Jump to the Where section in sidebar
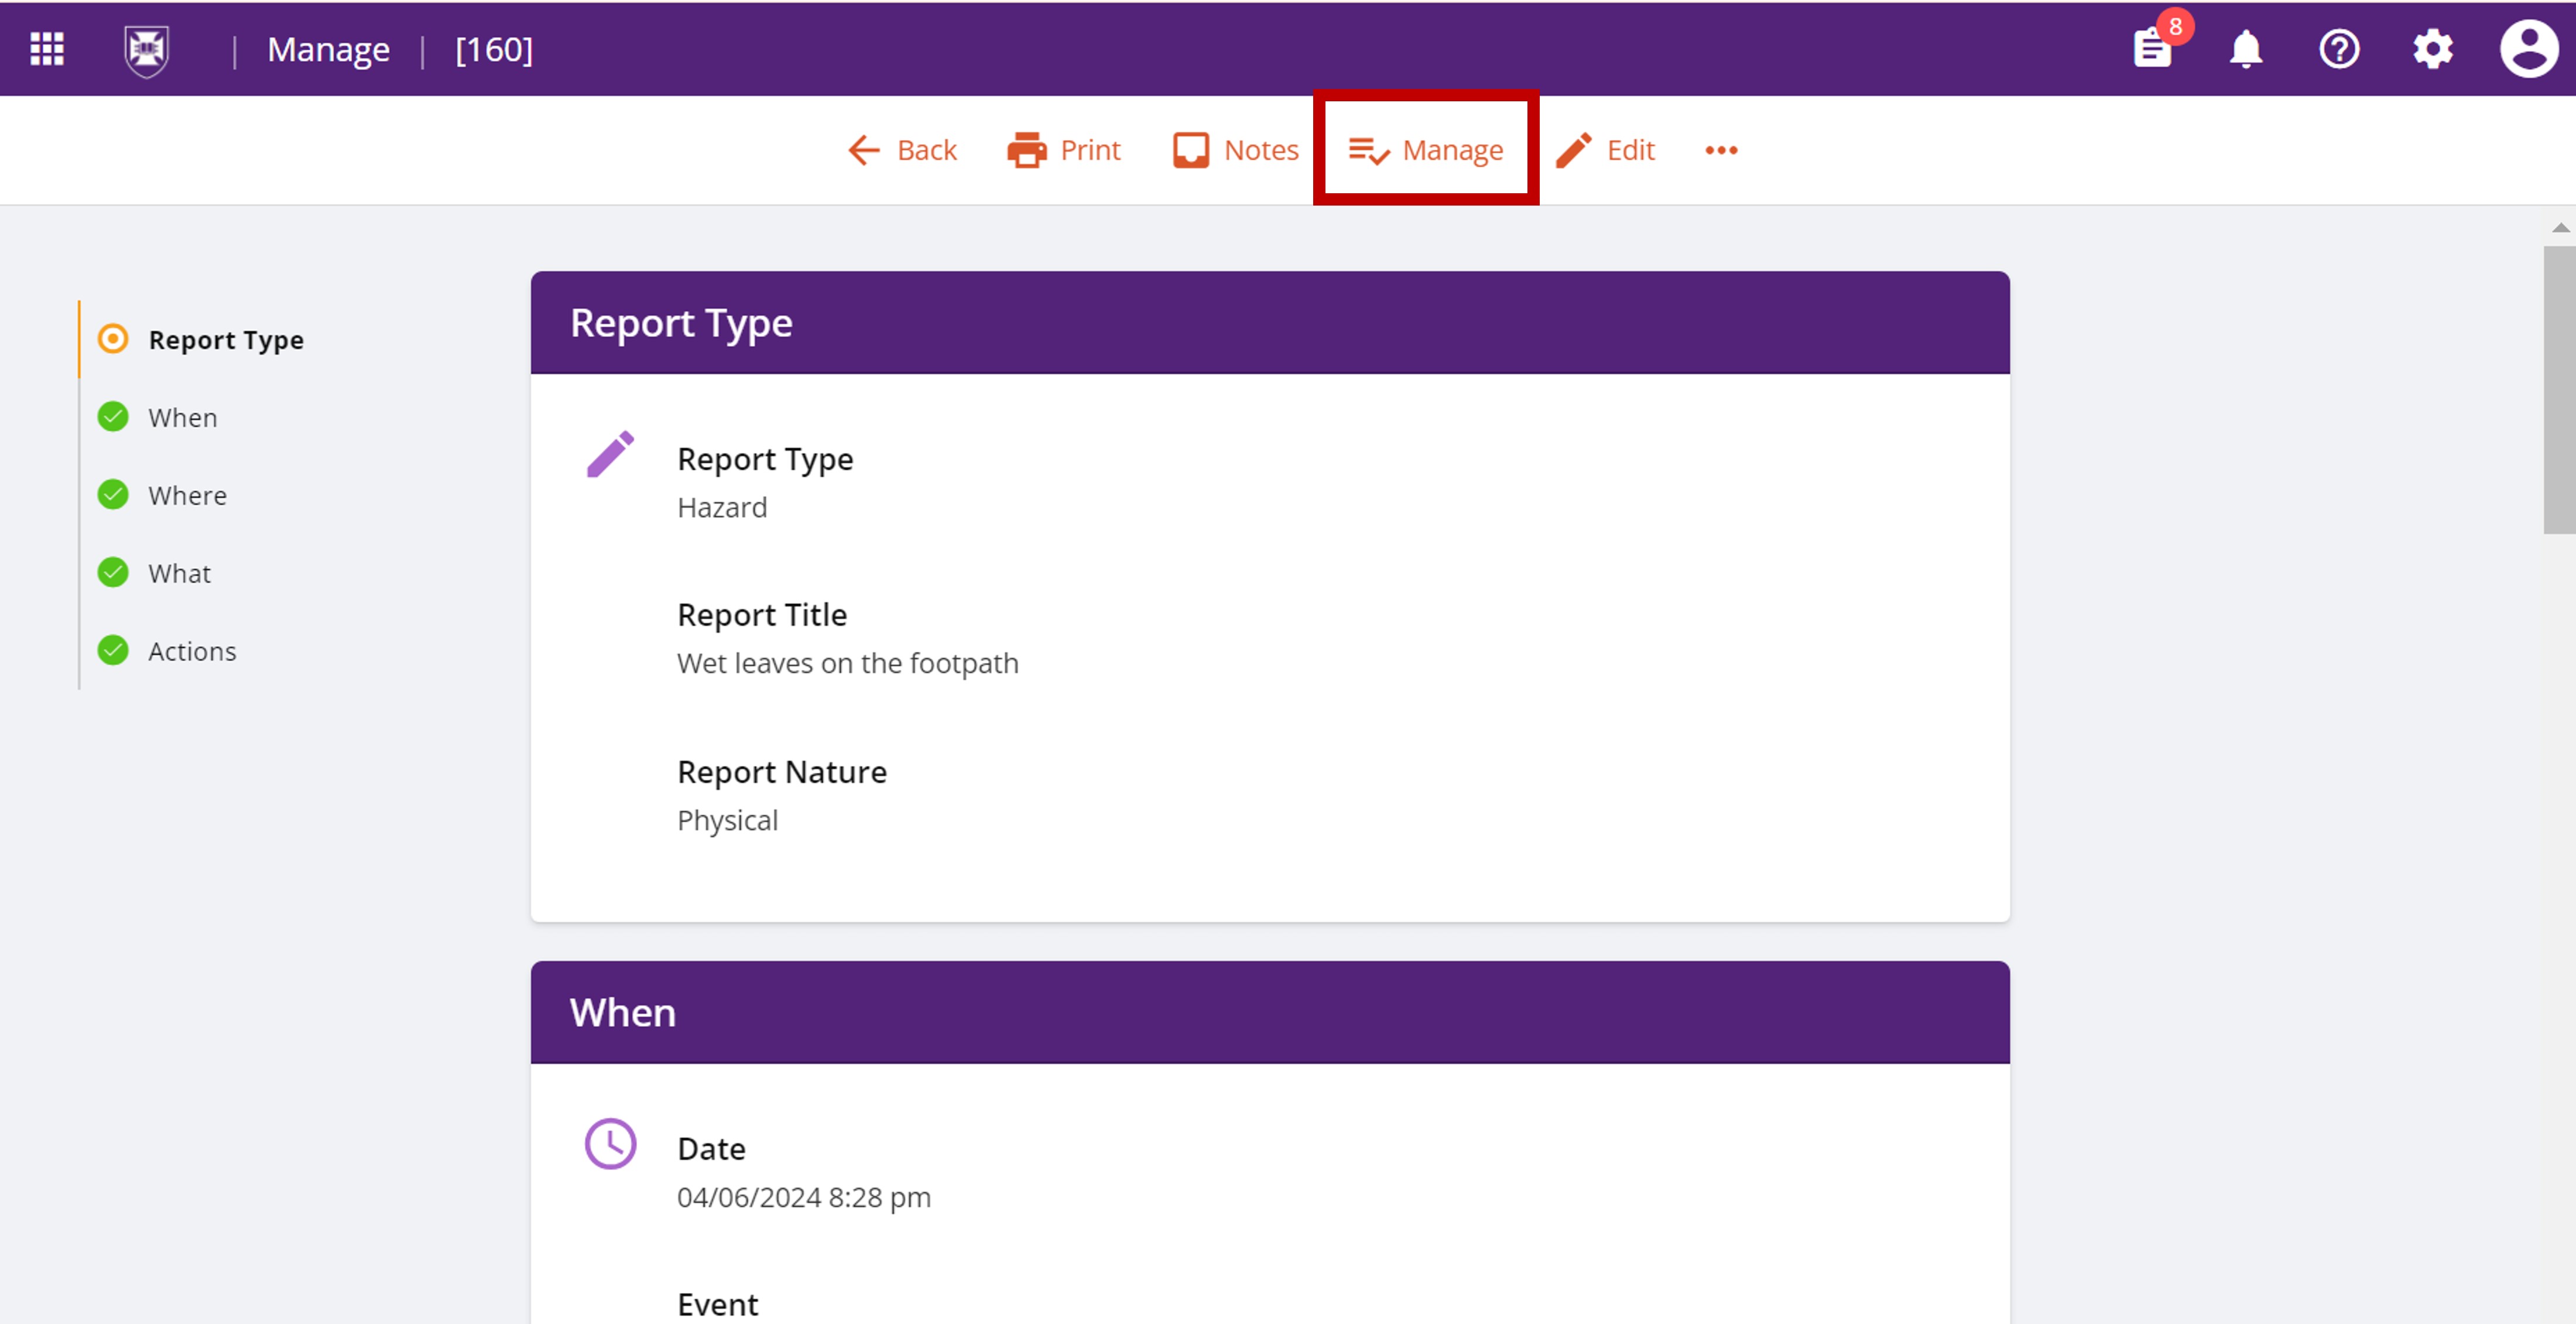2576x1324 pixels. click(187, 496)
